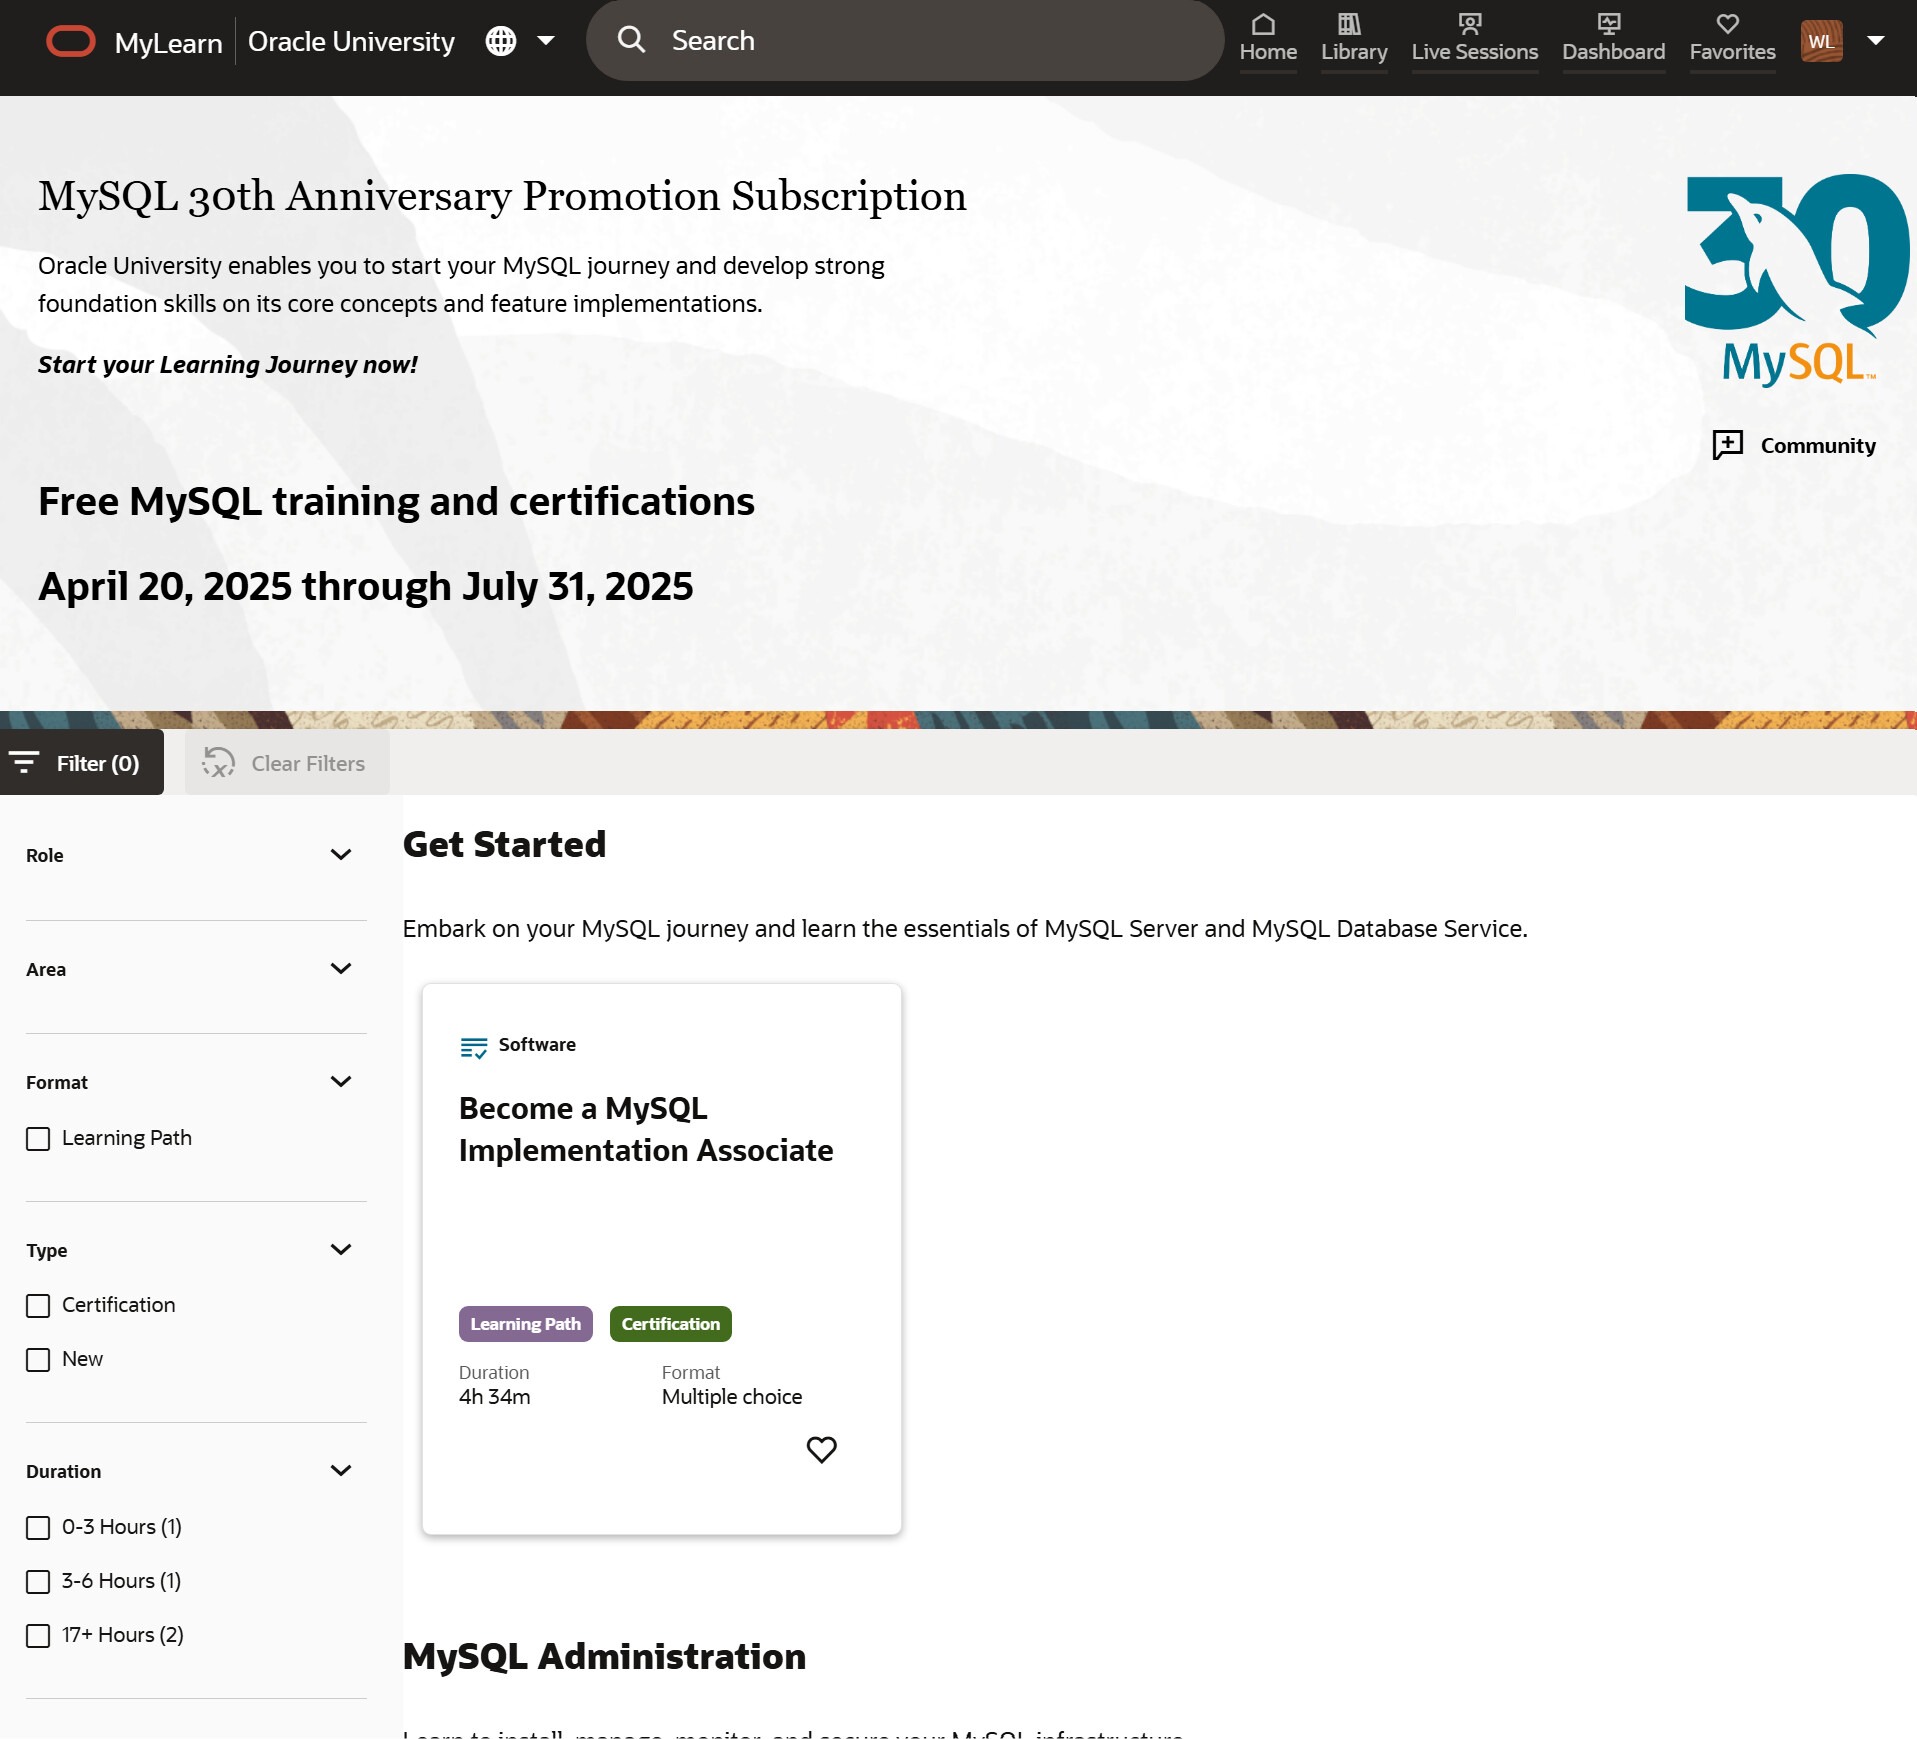The width and height of the screenshot is (1917, 1739).
Task: Click the Filter (0) button
Action: click(x=81, y=763)
